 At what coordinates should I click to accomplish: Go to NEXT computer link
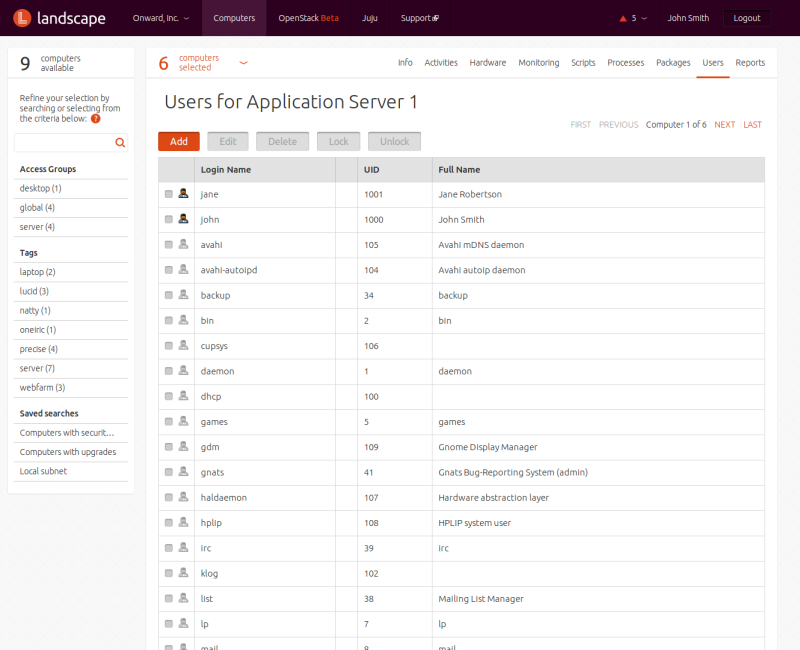point(724,125)
